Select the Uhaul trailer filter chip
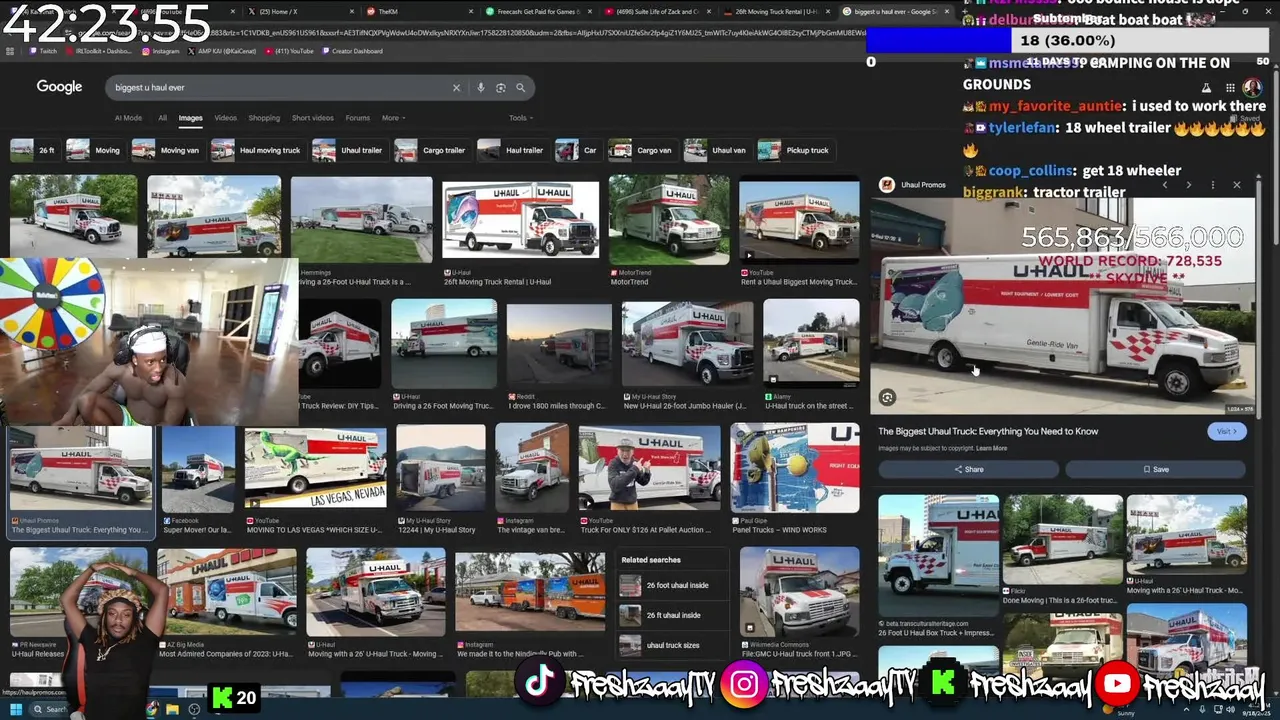The width and height of the screenshot is (1280, 720). (x=349, y=150)
